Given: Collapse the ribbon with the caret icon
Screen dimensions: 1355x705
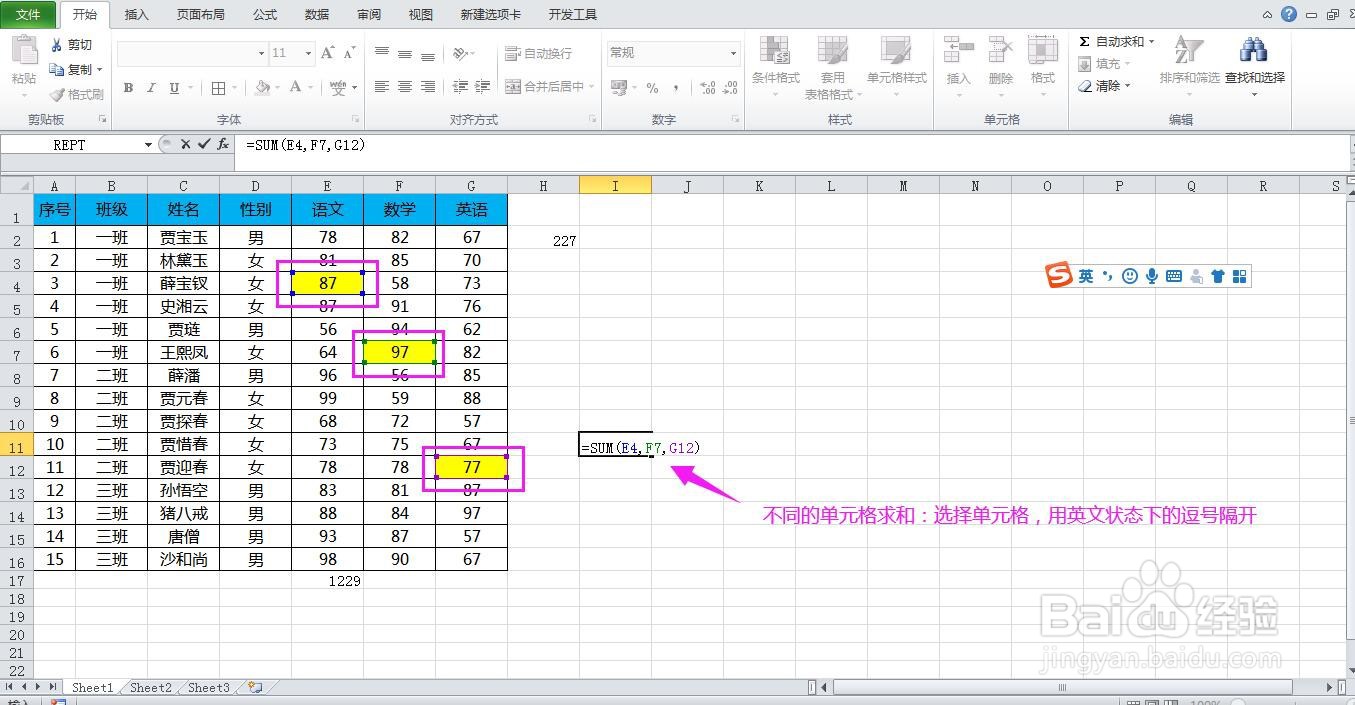Looking at the screenshot, I should click(x=1268, y=15).
